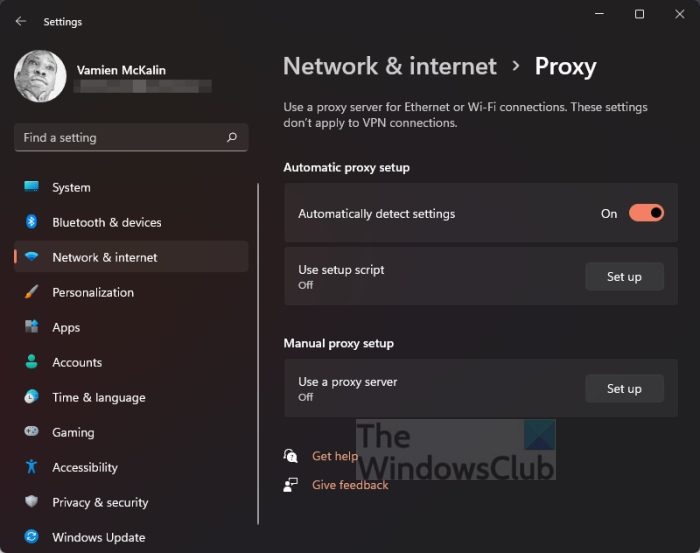
Task: Click the Accessibility figure icon
Action: pos(32,467)
